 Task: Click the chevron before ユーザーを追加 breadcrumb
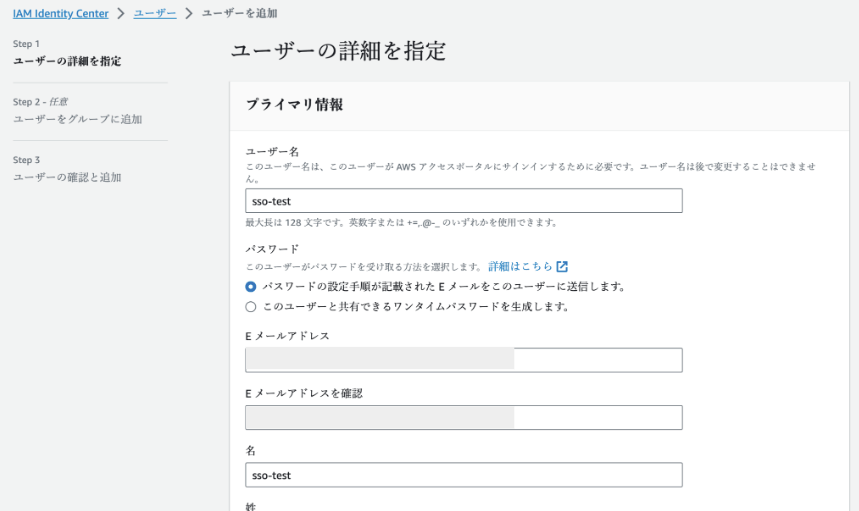[188, 13]
